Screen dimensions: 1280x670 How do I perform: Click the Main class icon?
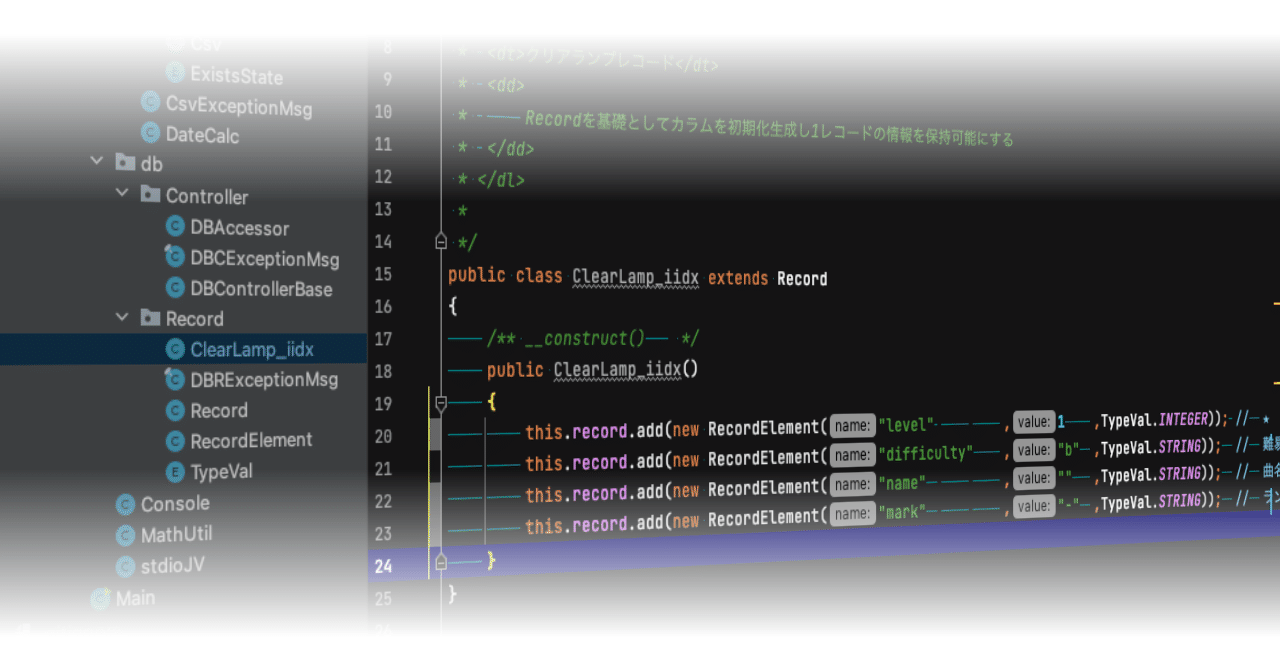tap(99, 597)
